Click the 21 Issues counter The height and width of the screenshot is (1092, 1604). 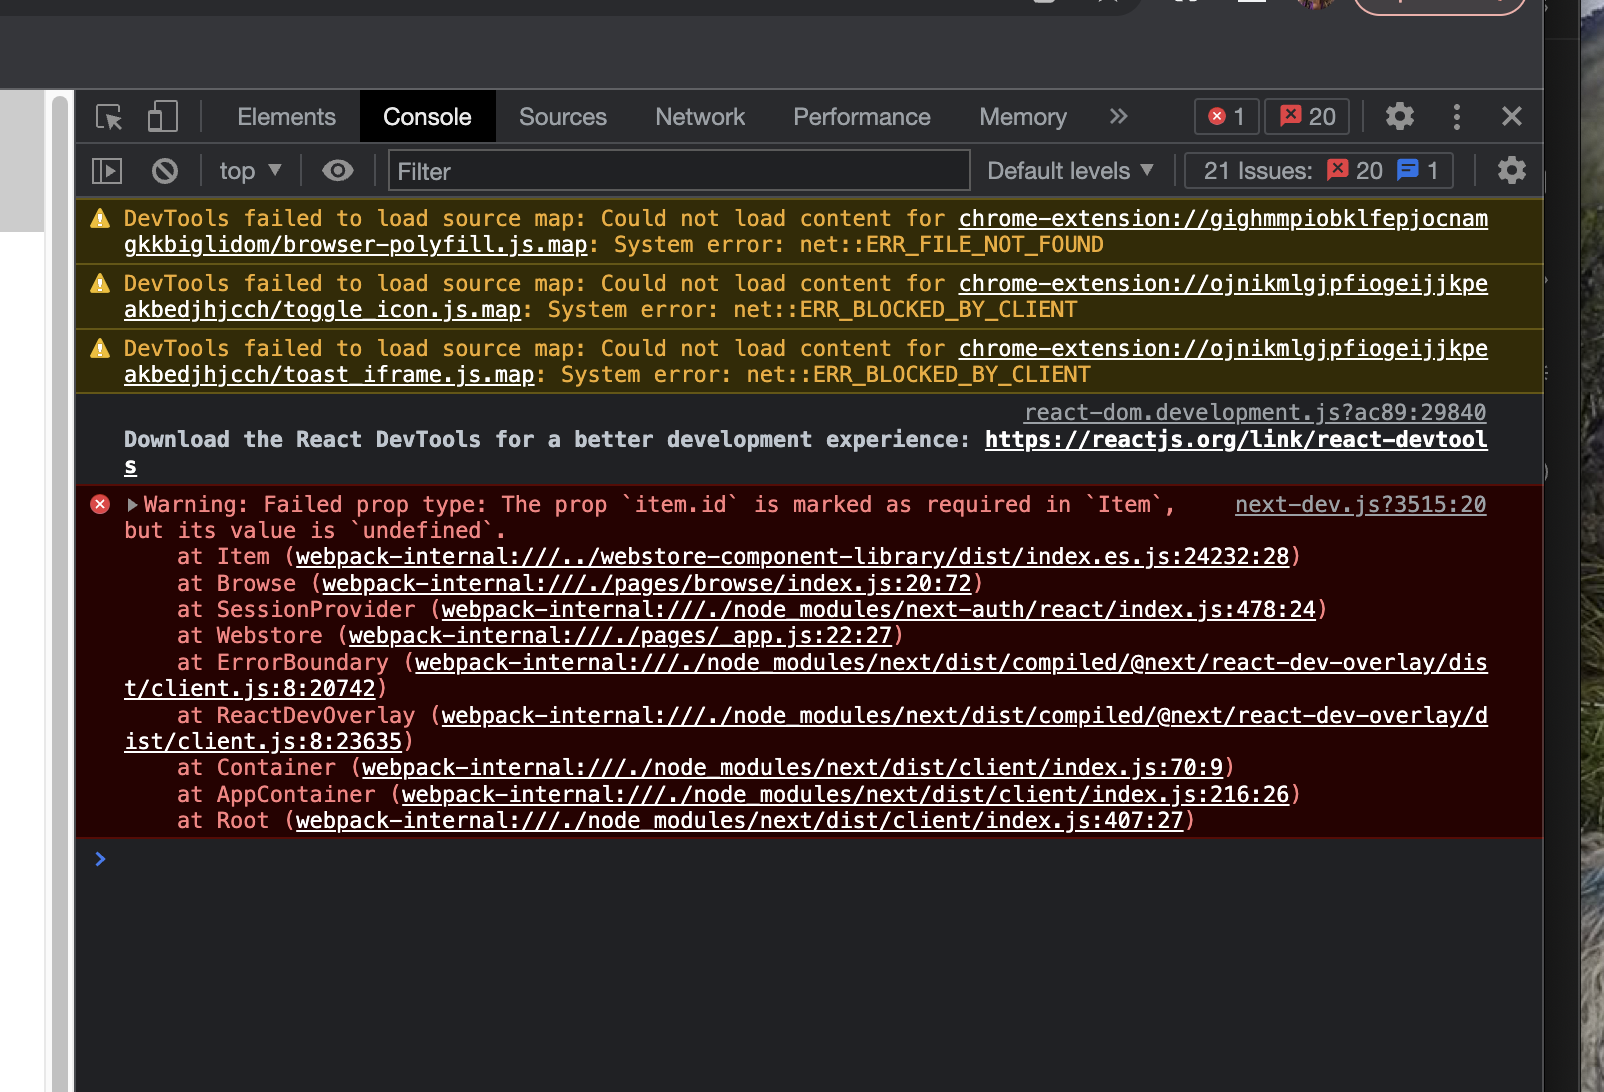point(1318,171)
